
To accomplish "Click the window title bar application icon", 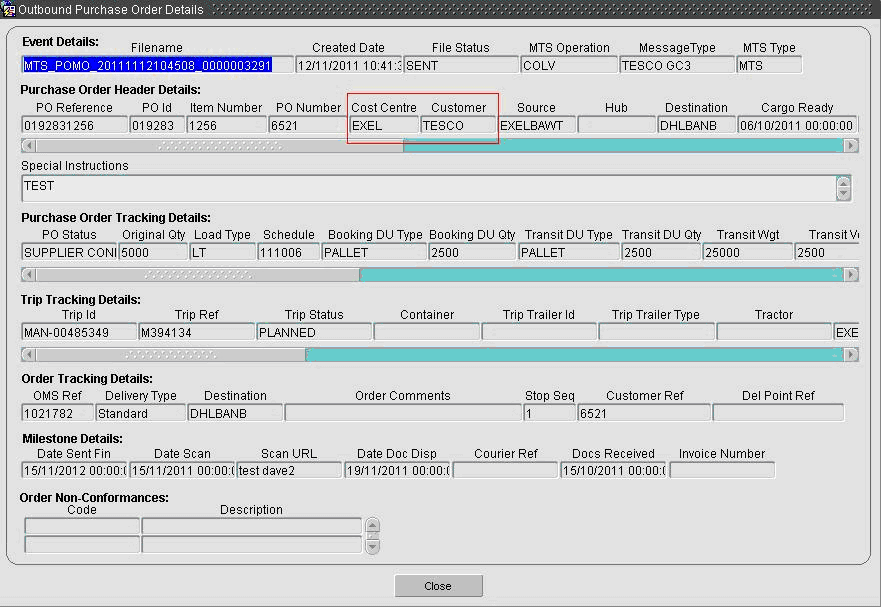I will (8, 10).
